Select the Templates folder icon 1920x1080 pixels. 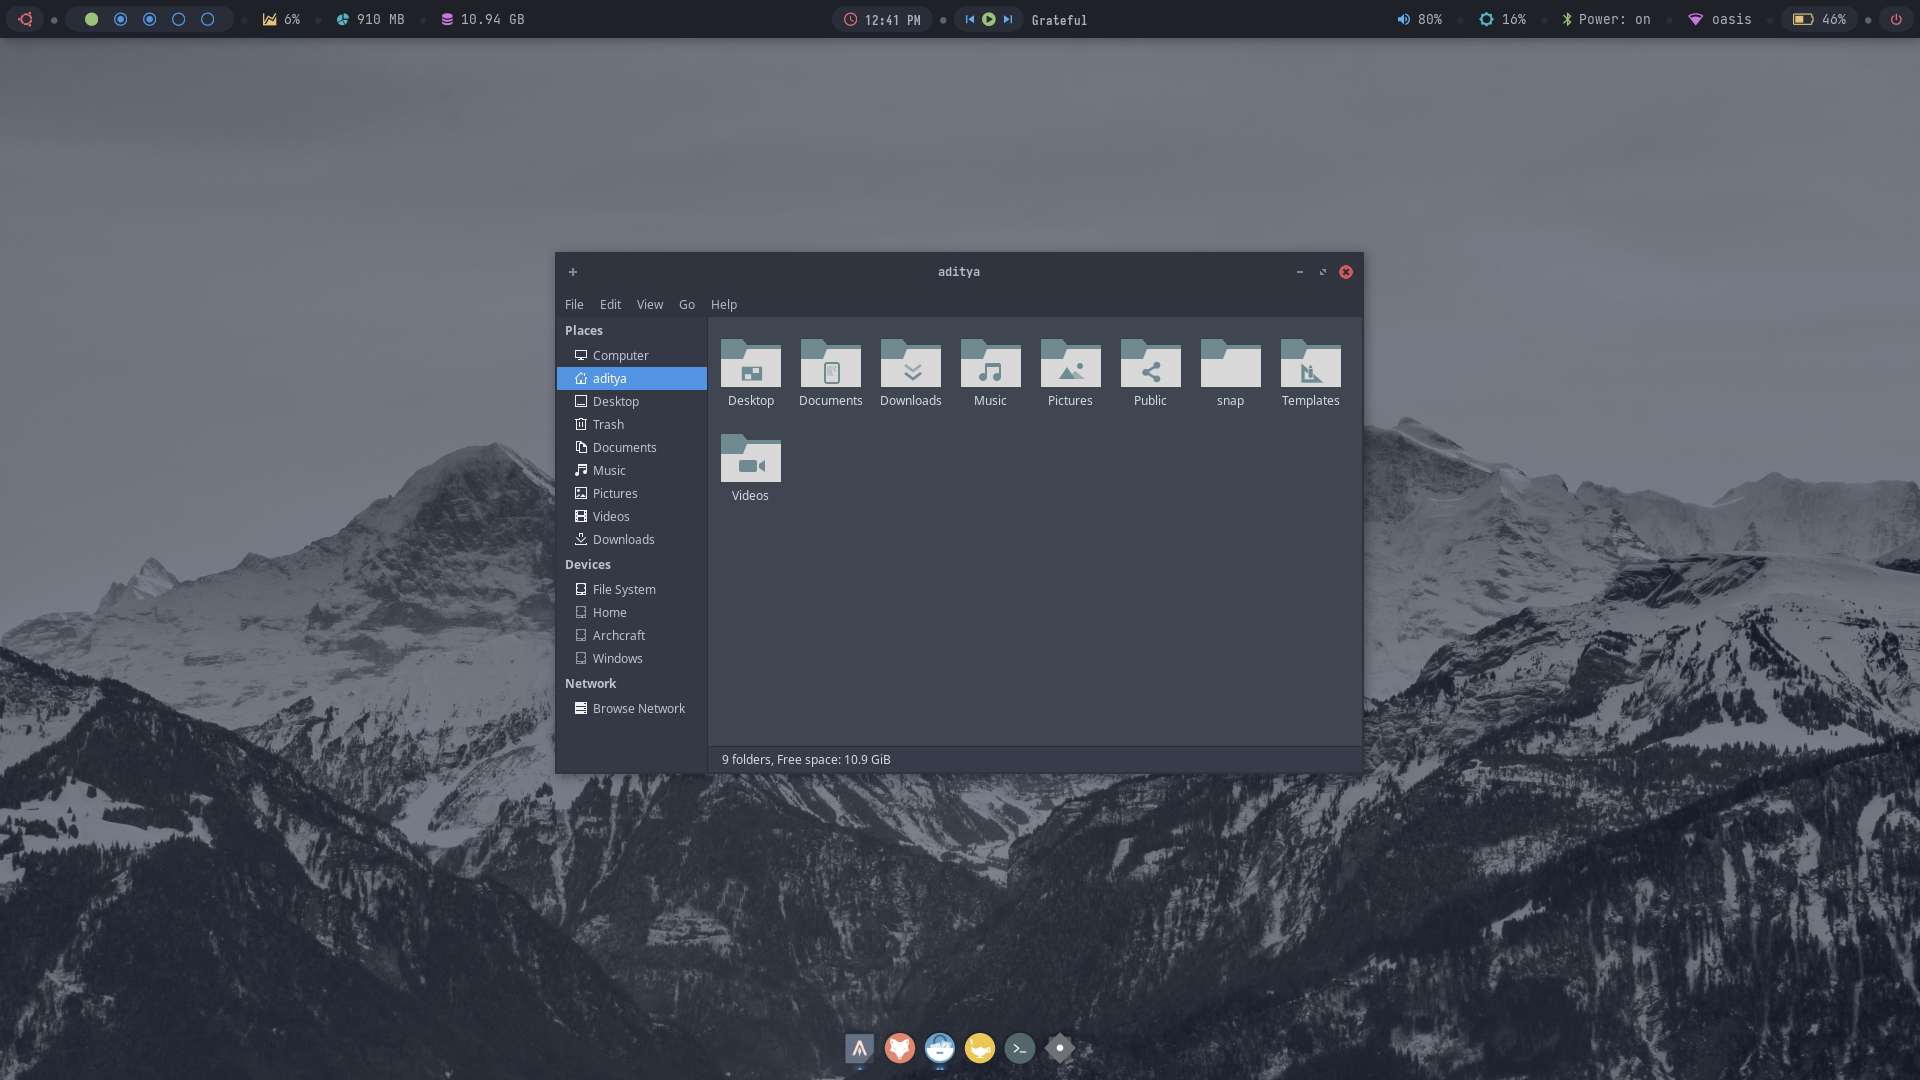(1310, 365)
